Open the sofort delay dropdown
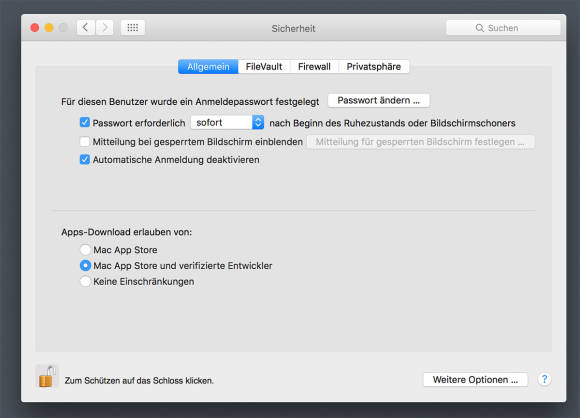Screen dimensions: 580x418 click(227, 122)
